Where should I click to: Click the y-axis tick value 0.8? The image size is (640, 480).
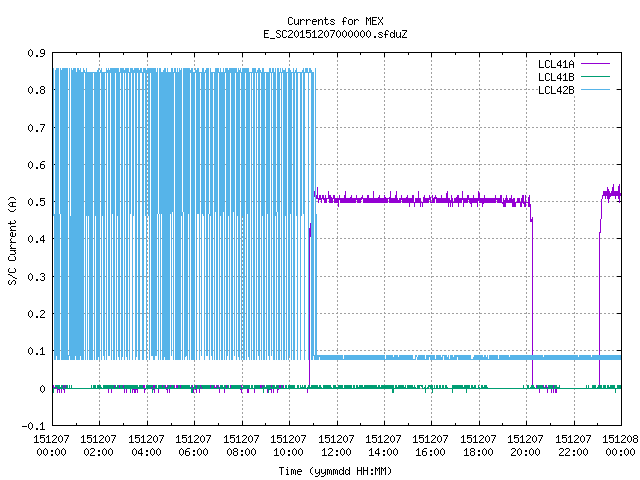coord(36,90)
